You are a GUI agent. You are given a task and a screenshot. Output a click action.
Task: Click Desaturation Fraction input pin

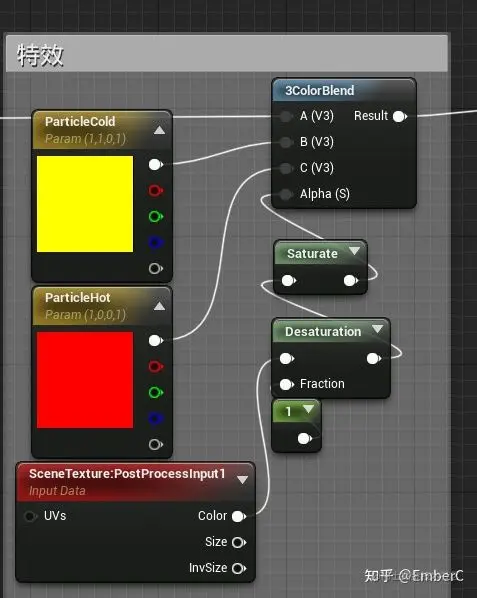click(x=286, y=384)
